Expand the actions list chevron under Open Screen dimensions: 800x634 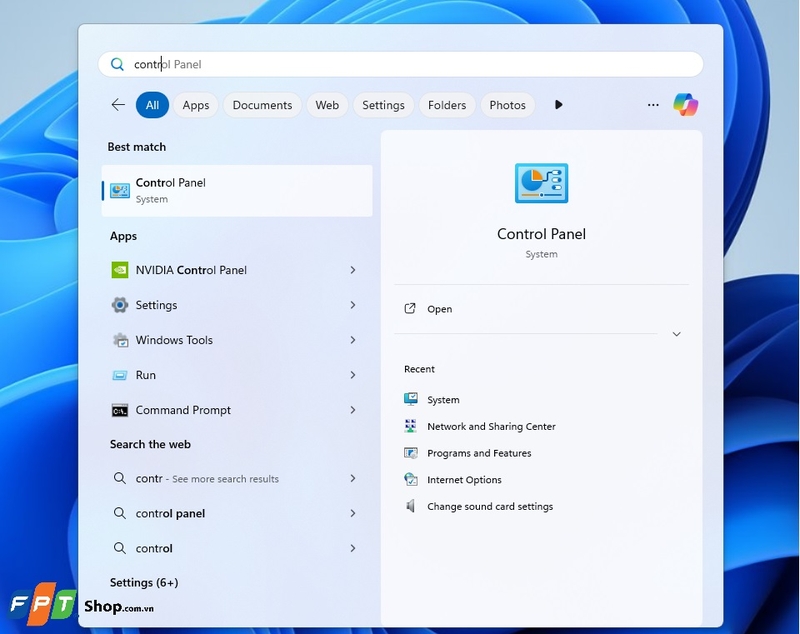pyautogui.click(x=676, y=334)
